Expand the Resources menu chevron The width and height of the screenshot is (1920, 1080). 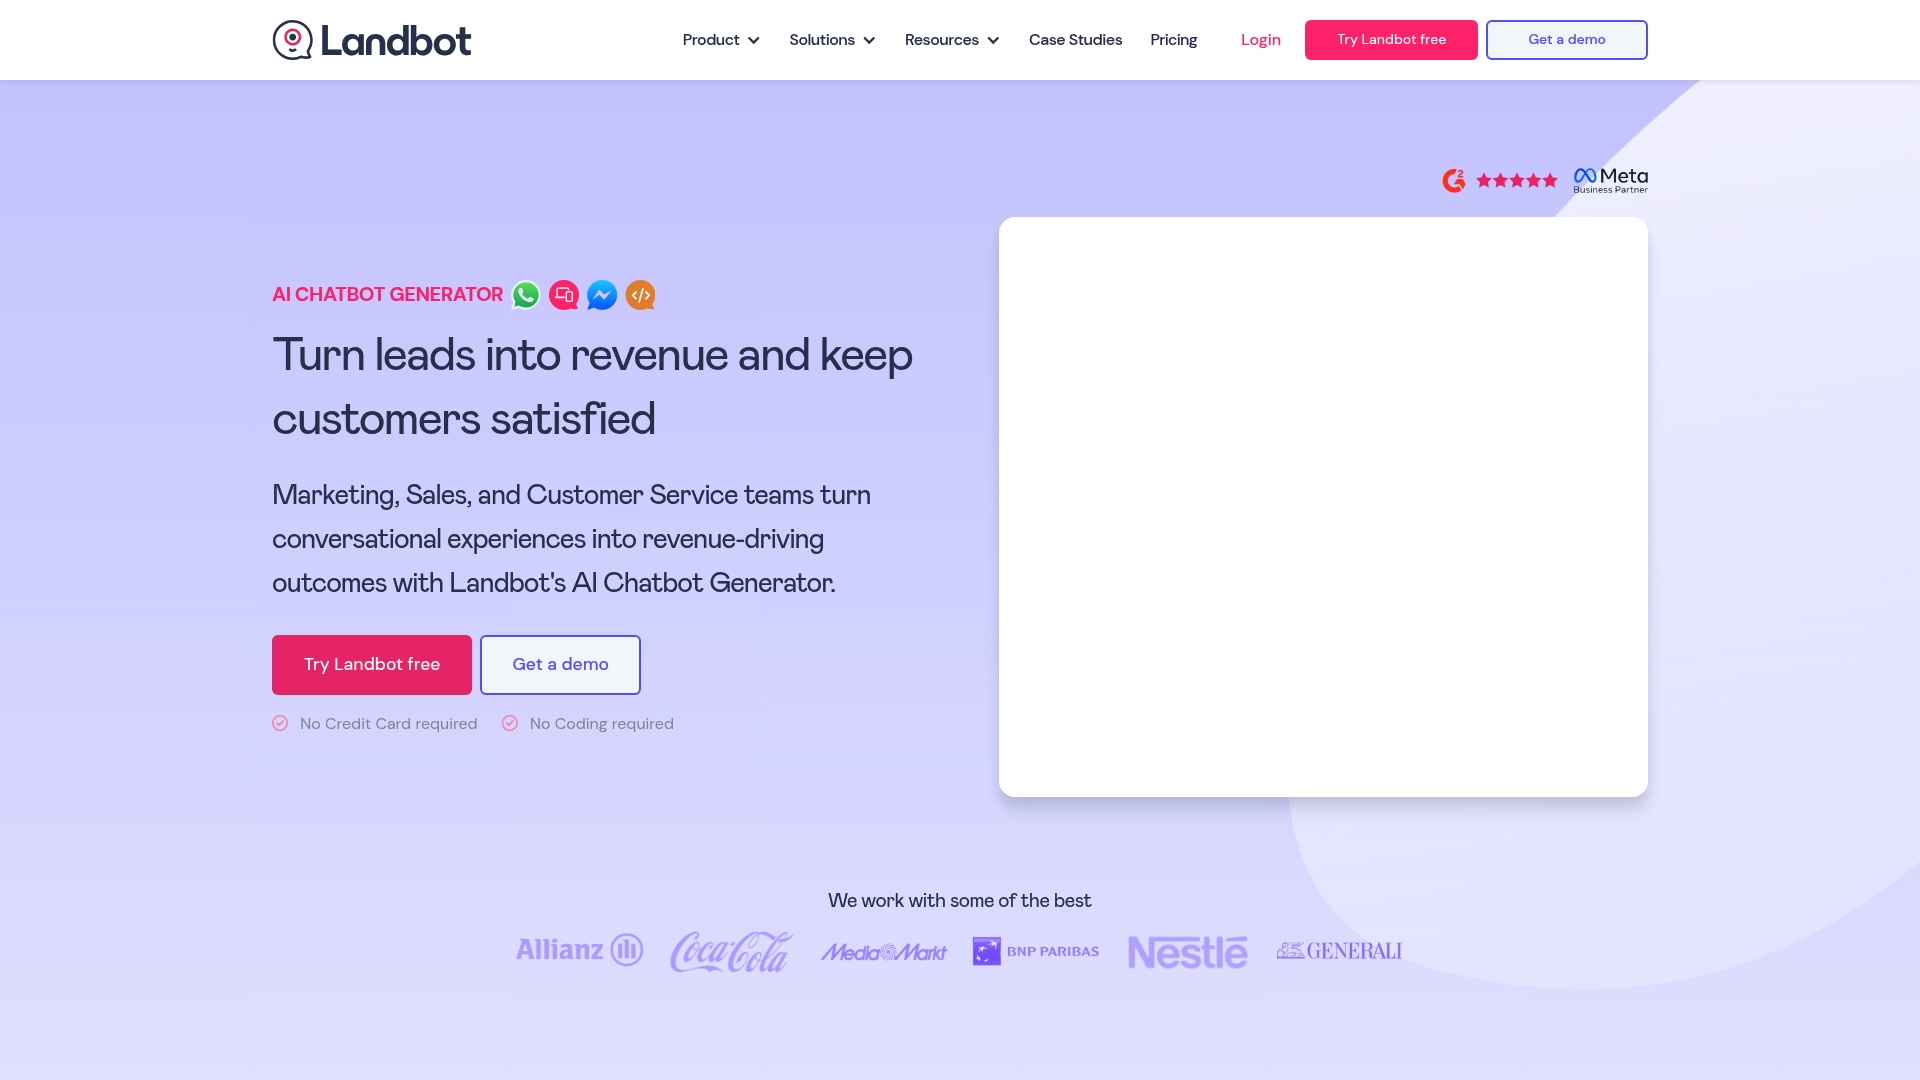(x=993, y=41)
